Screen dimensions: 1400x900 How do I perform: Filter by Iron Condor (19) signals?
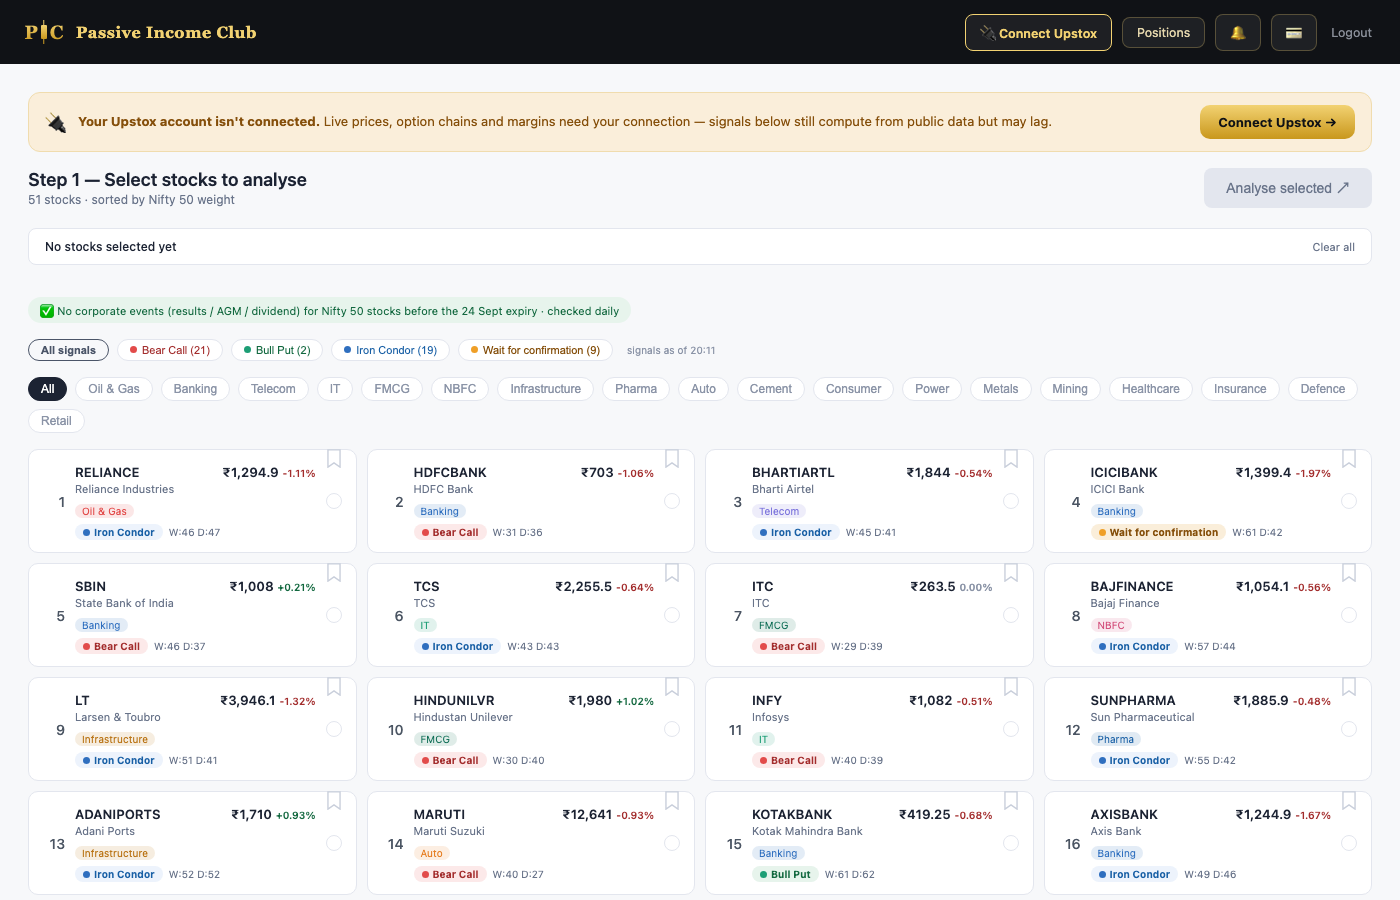pos(390,350)
